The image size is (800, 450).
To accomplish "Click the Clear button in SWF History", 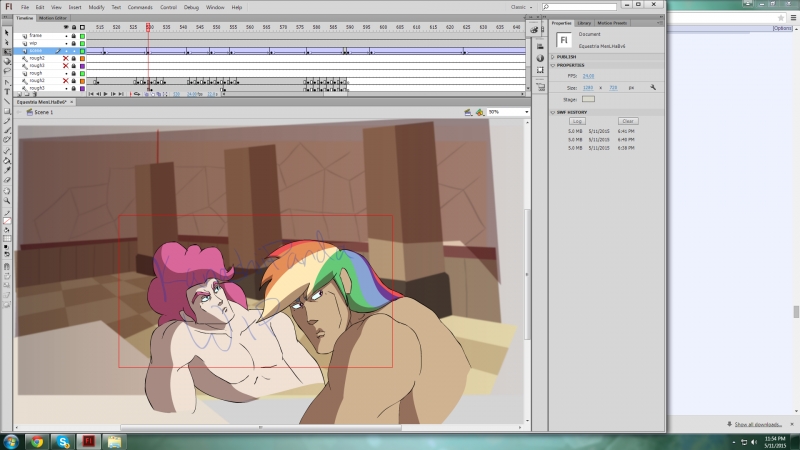I will pos(628,121).
